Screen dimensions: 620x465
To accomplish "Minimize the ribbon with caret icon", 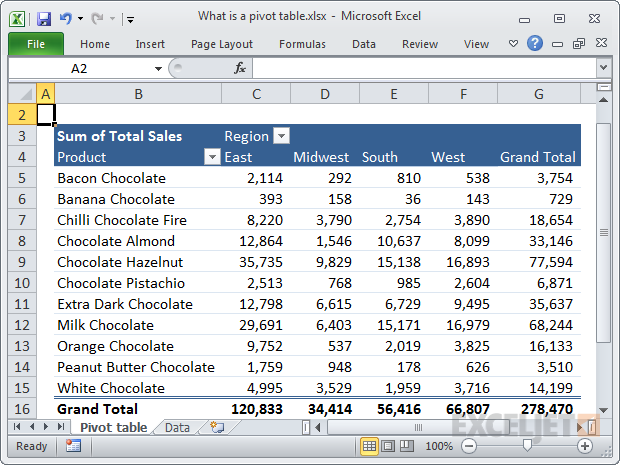I will 513,43.
